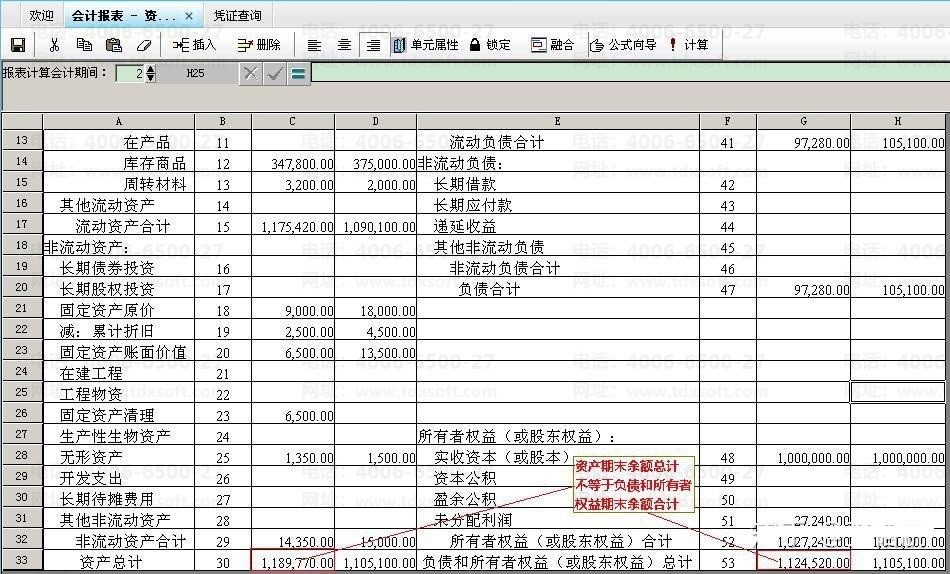
Task: Switch to the 凭证查询 tab
Action: [x=238, y=16]
